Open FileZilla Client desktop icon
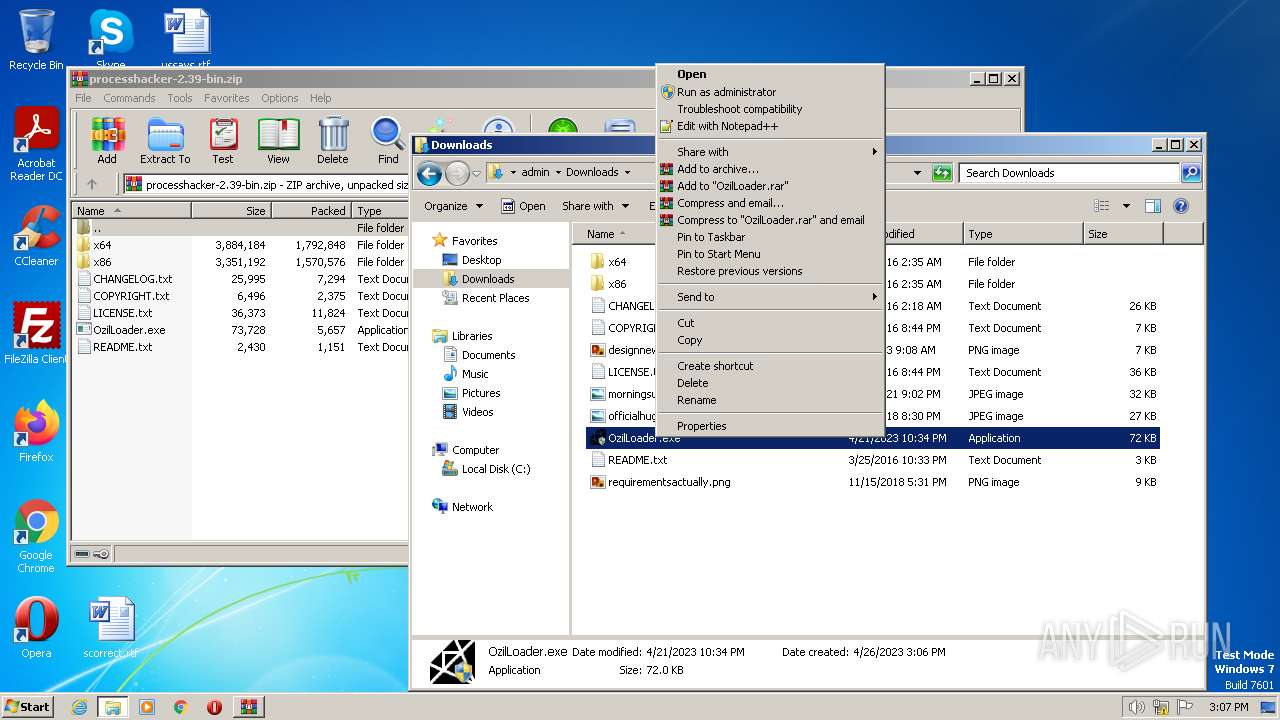Image resolution: width=1280 pixels, height=720 pixels. pos(36,334)
